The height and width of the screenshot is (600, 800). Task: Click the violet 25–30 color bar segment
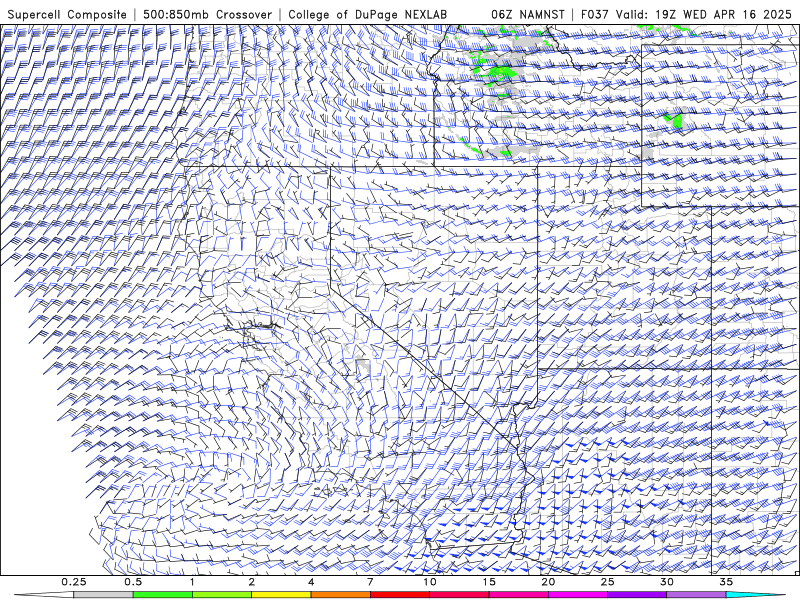tap(637, 595)
